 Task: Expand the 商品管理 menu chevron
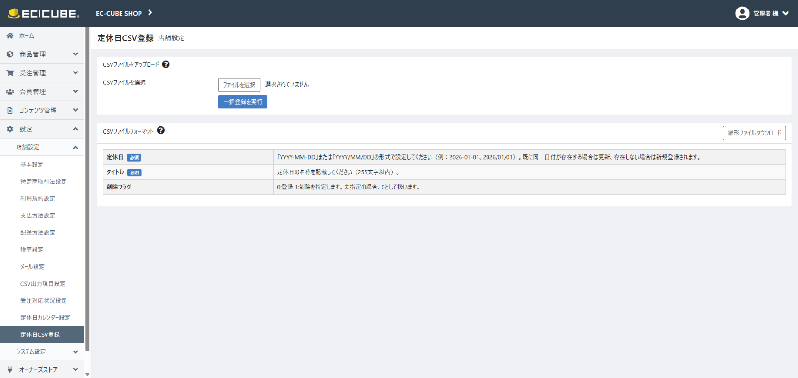75,54
